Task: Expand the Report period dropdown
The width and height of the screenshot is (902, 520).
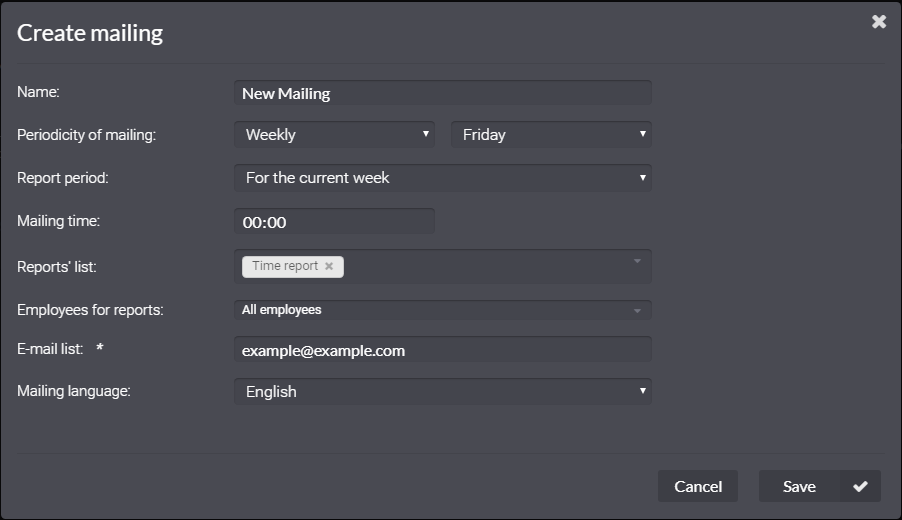Action: point(442,178)
